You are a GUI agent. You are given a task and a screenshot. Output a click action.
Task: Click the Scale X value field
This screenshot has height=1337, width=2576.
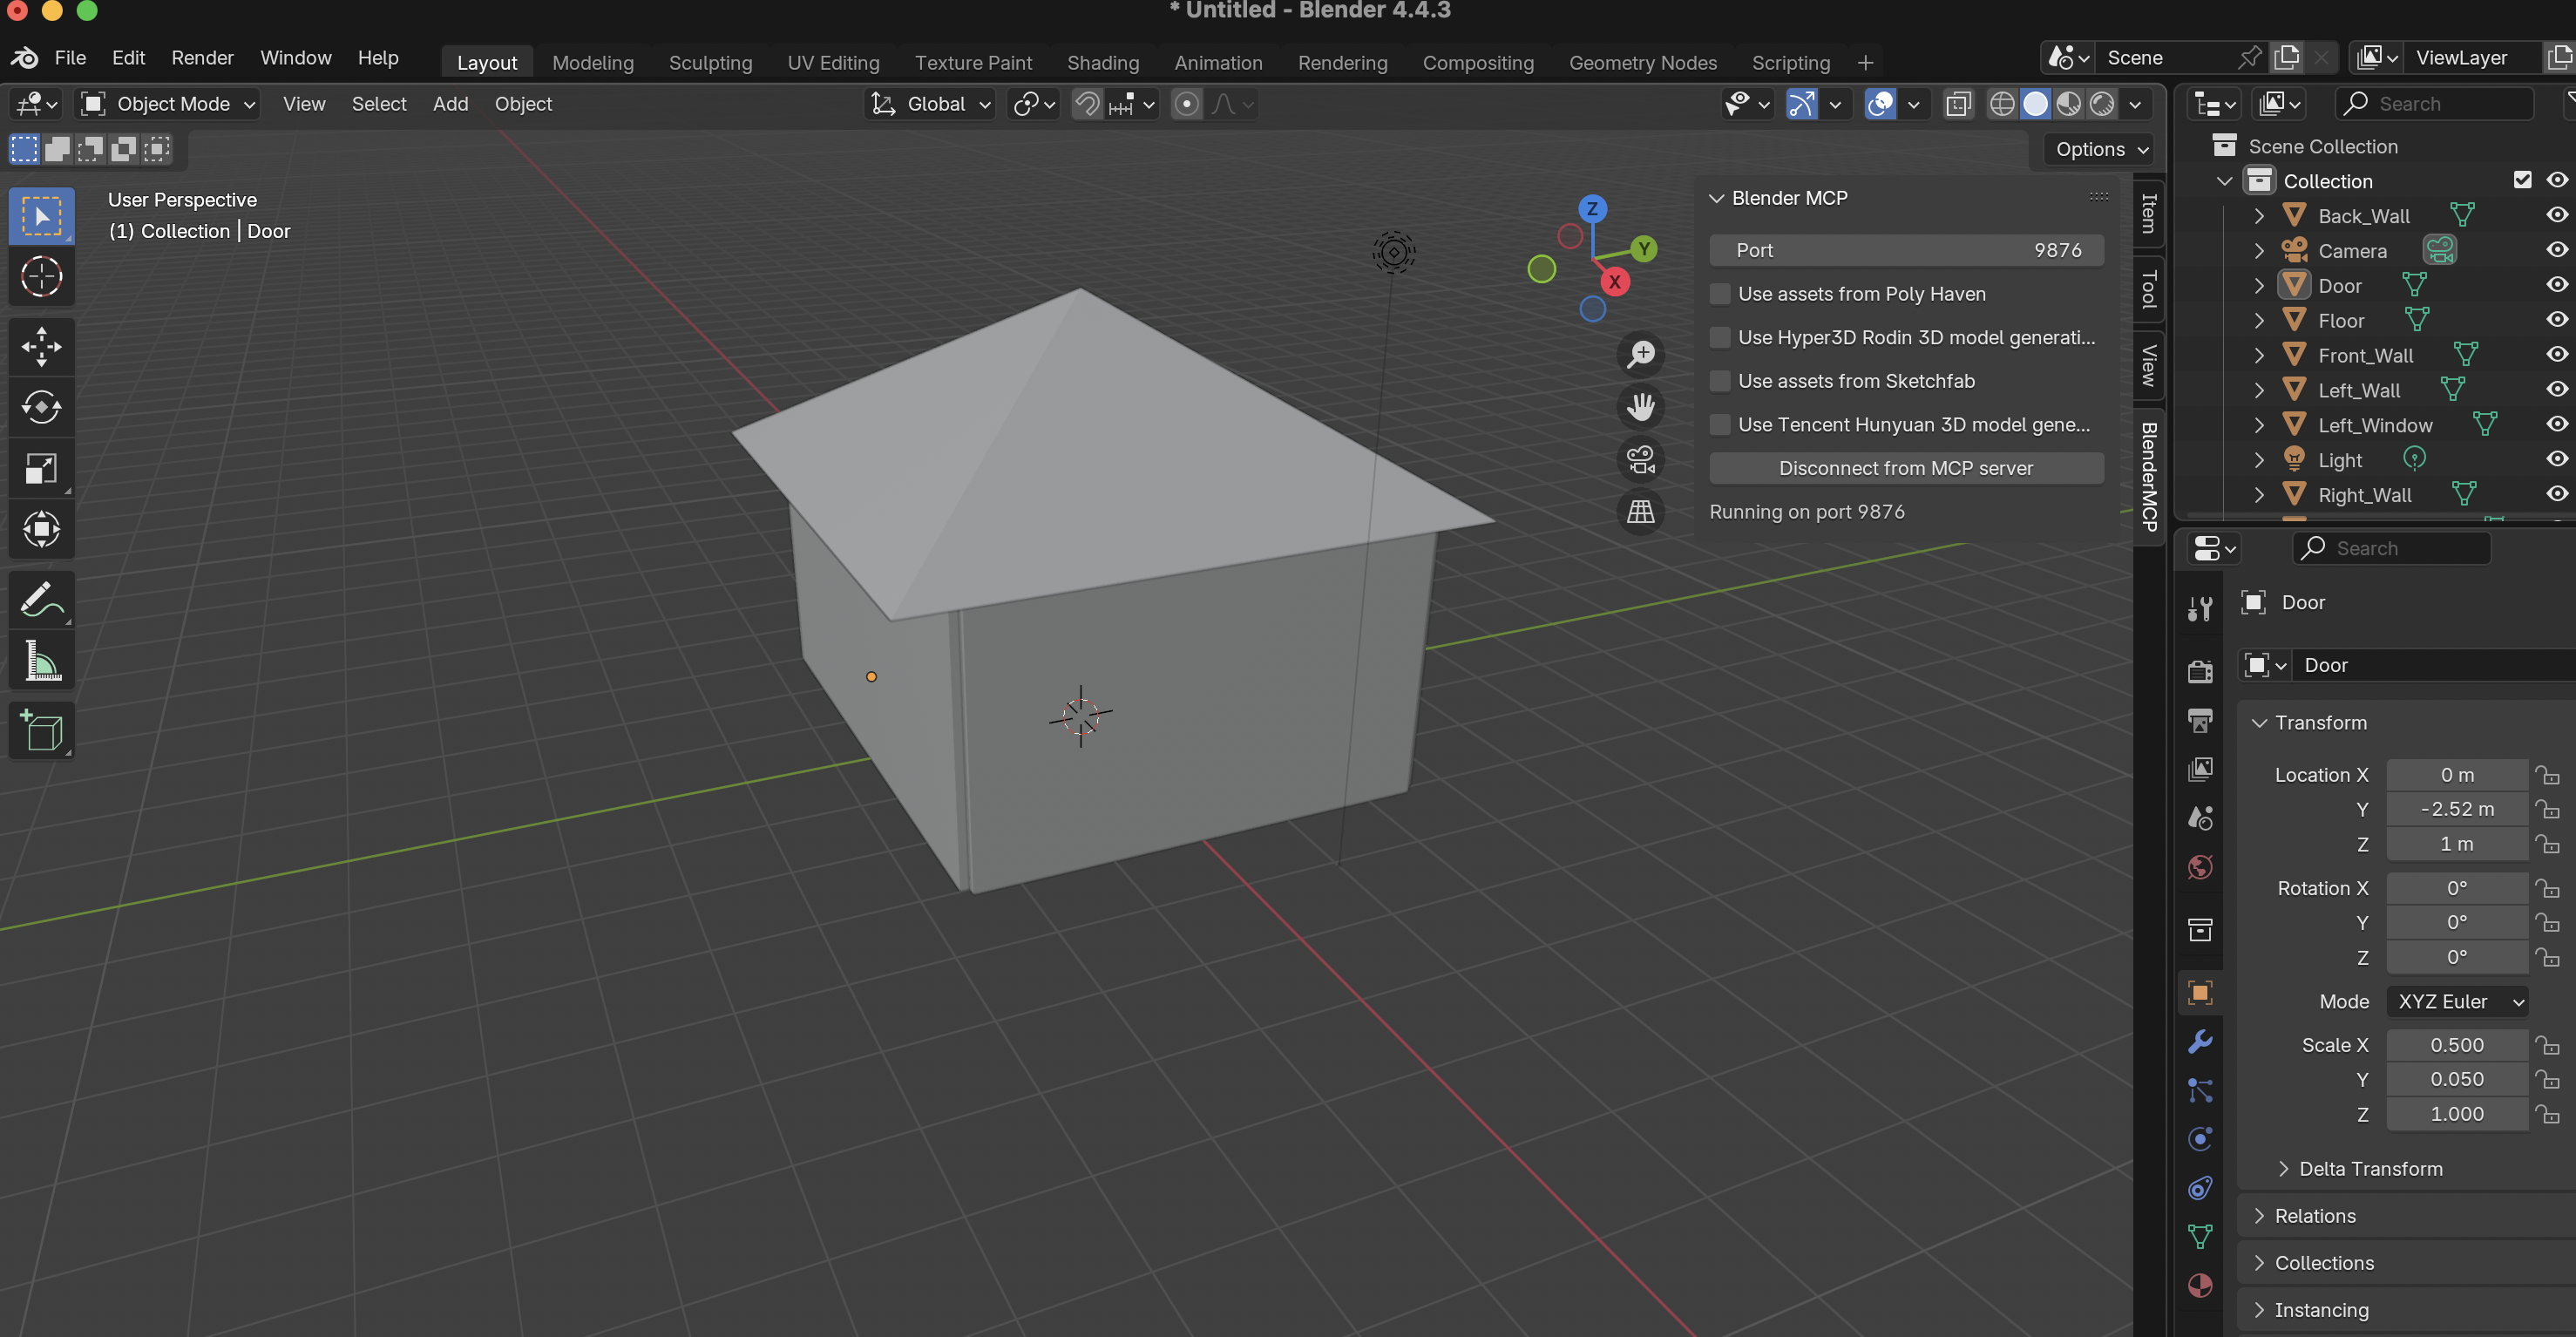point(2456,1045)
